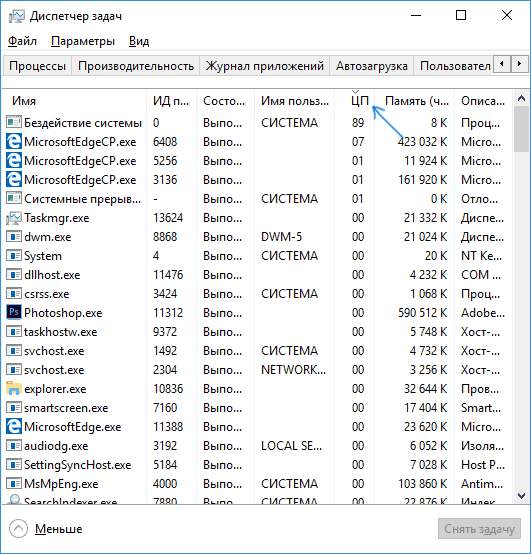Open the Параметры menu
The width and height of the screenshot is (531, 554).
(83, 41)
